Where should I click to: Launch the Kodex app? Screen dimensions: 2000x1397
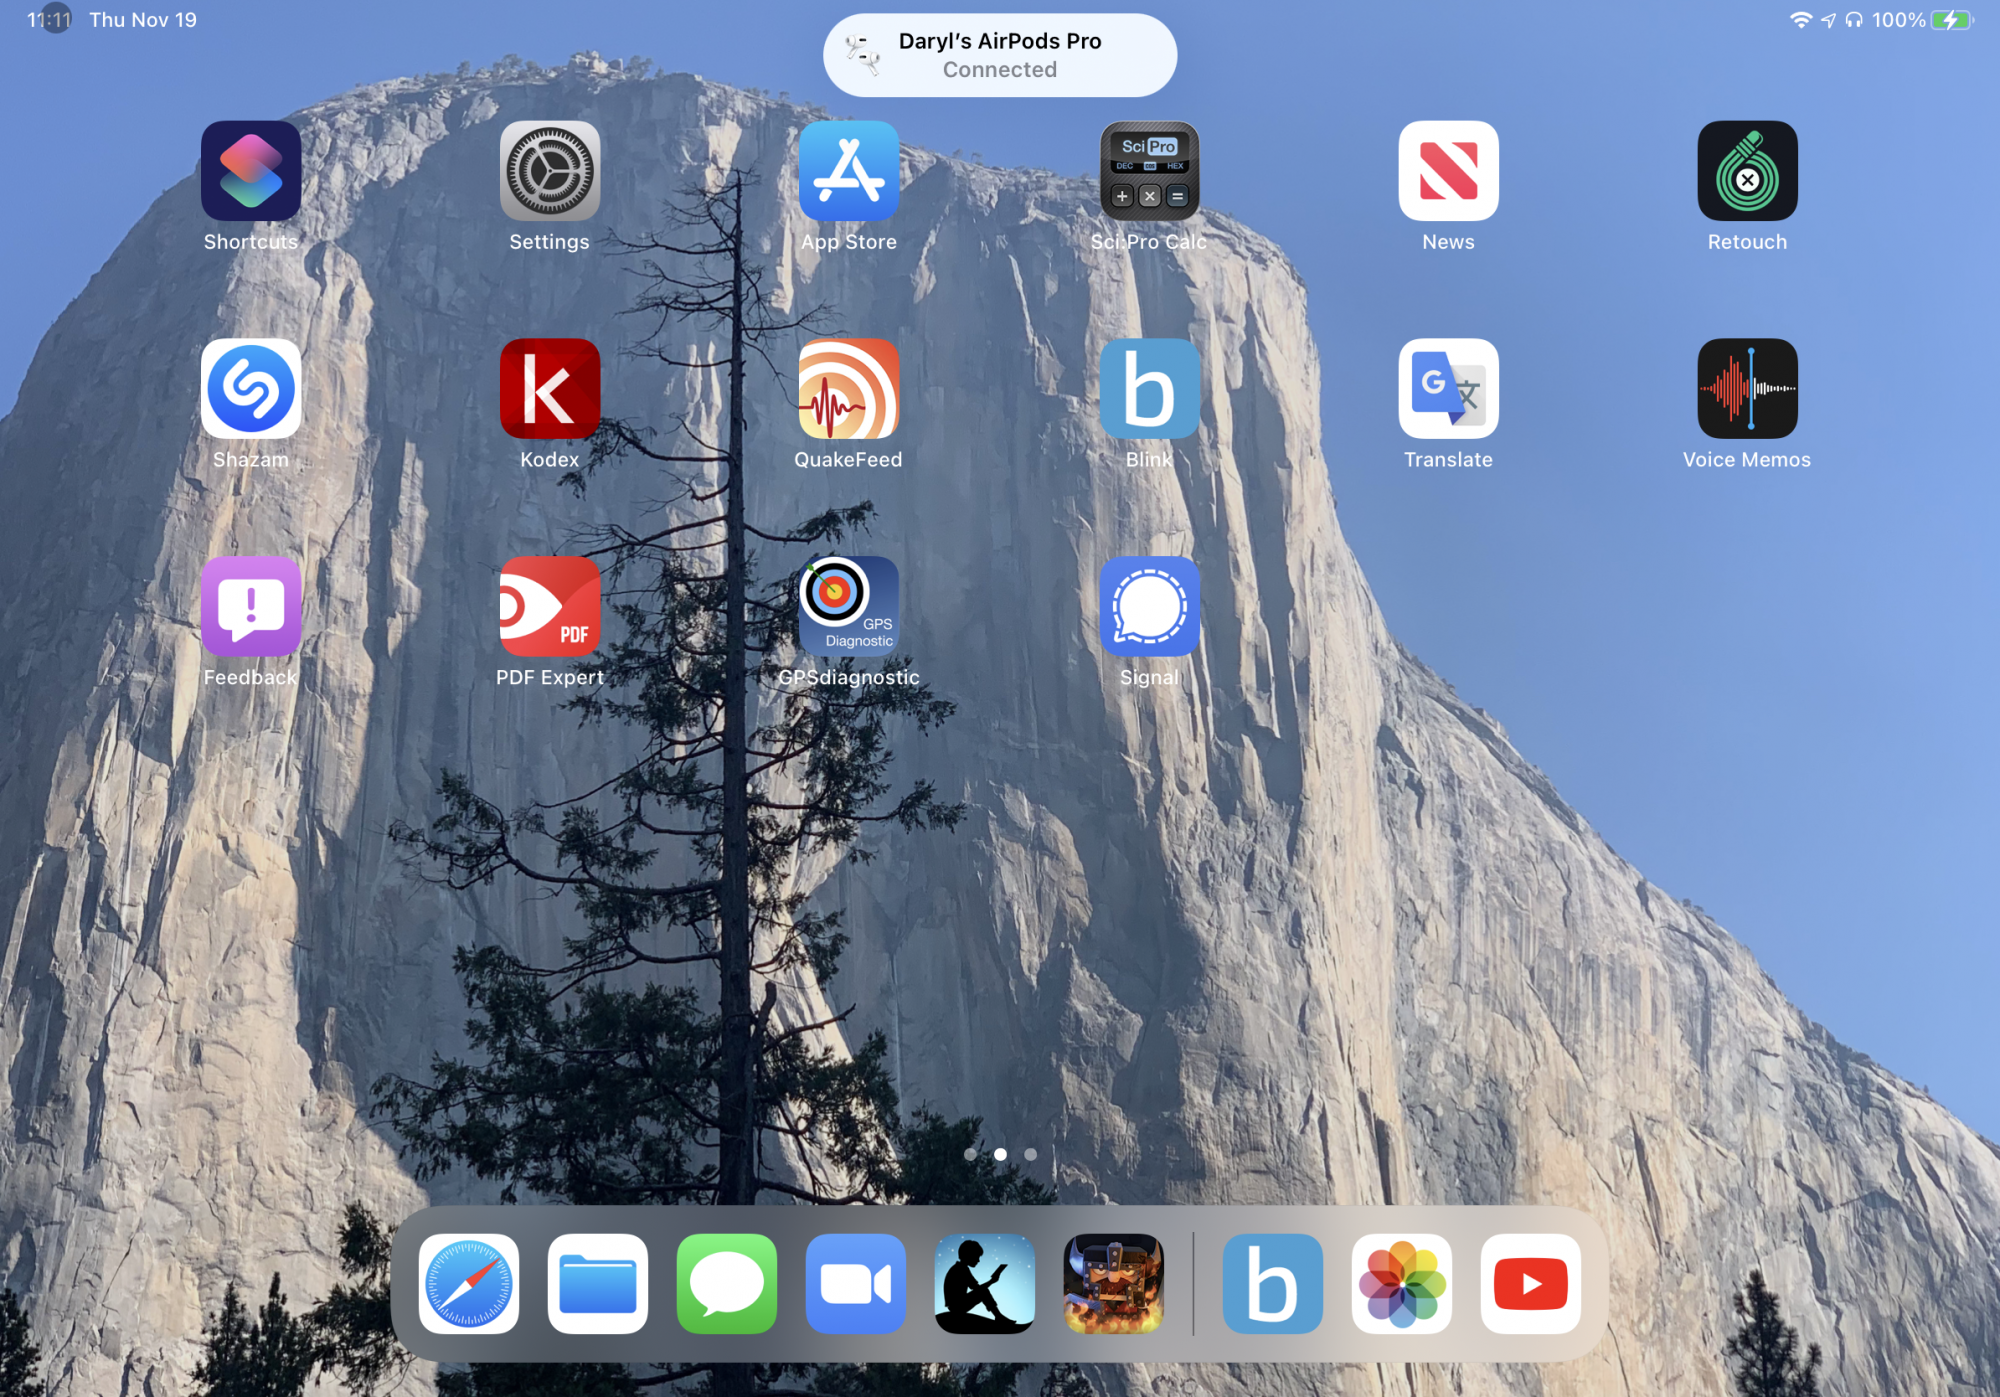(549, 389)
